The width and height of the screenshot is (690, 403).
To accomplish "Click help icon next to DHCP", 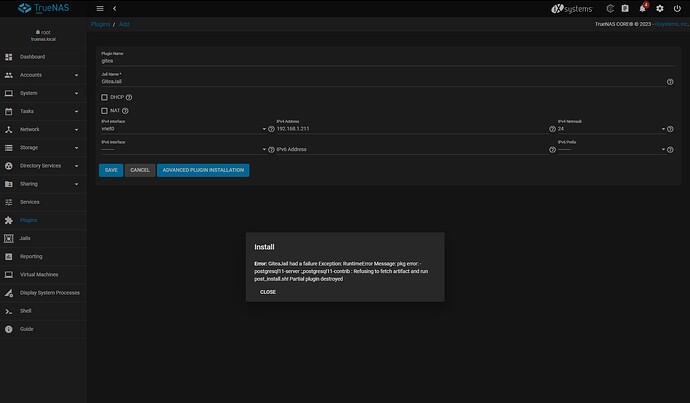I will (x=129, y=97).
